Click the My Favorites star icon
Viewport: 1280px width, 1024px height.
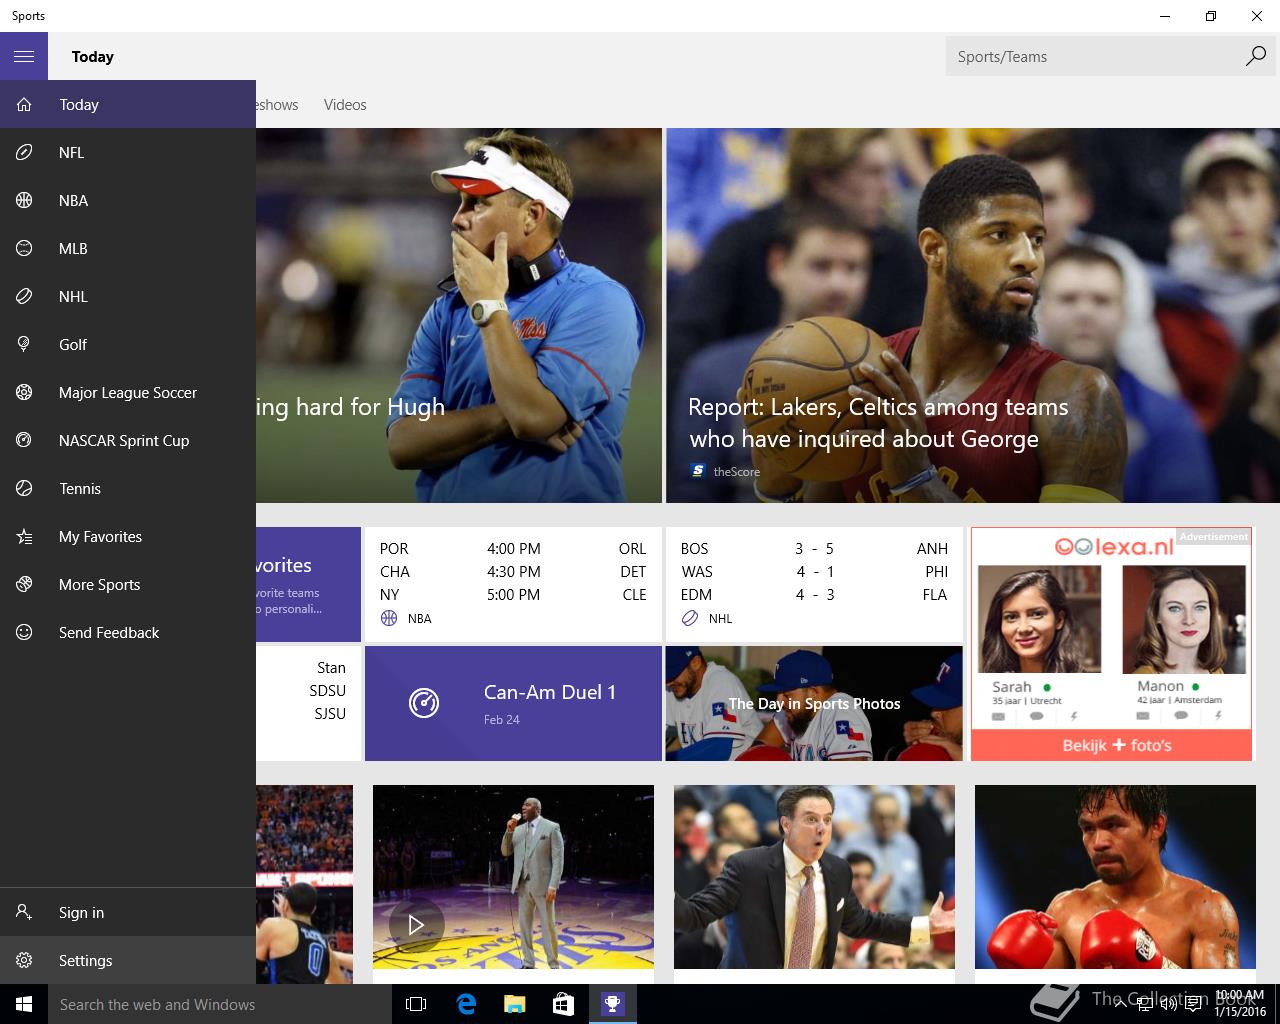tap(24, 537)
